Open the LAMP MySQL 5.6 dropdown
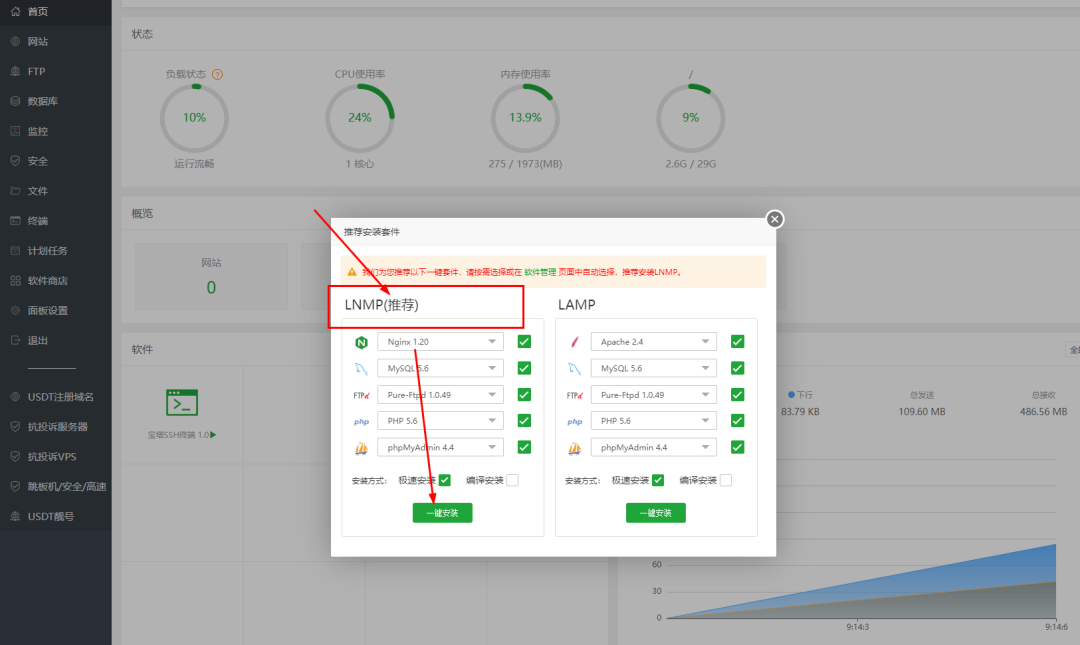This screenshot has width=1080, height=645. tap(654, 368)
